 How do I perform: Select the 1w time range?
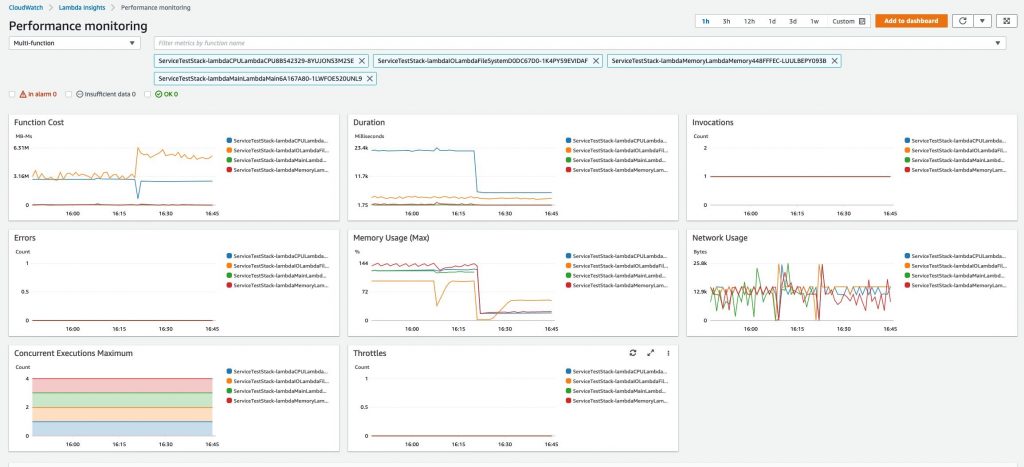814,21
